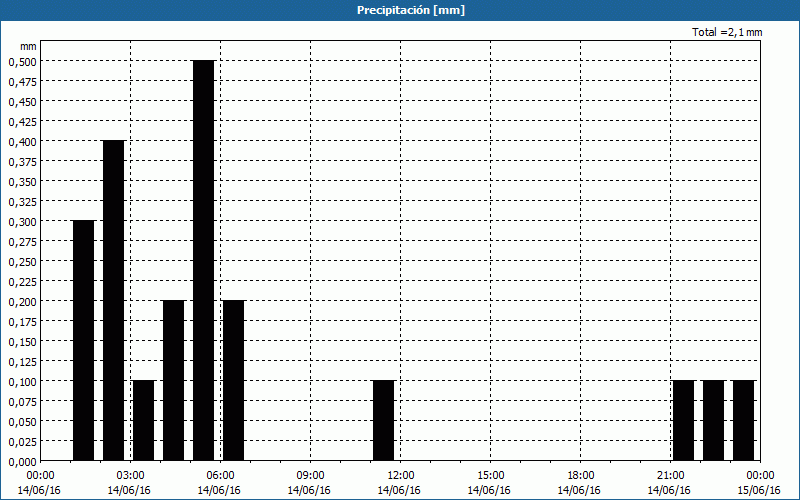Click the 0,150 y-axis label
Image resolution: width=800 pixels, height=500 pixels.
pos(22,342)
